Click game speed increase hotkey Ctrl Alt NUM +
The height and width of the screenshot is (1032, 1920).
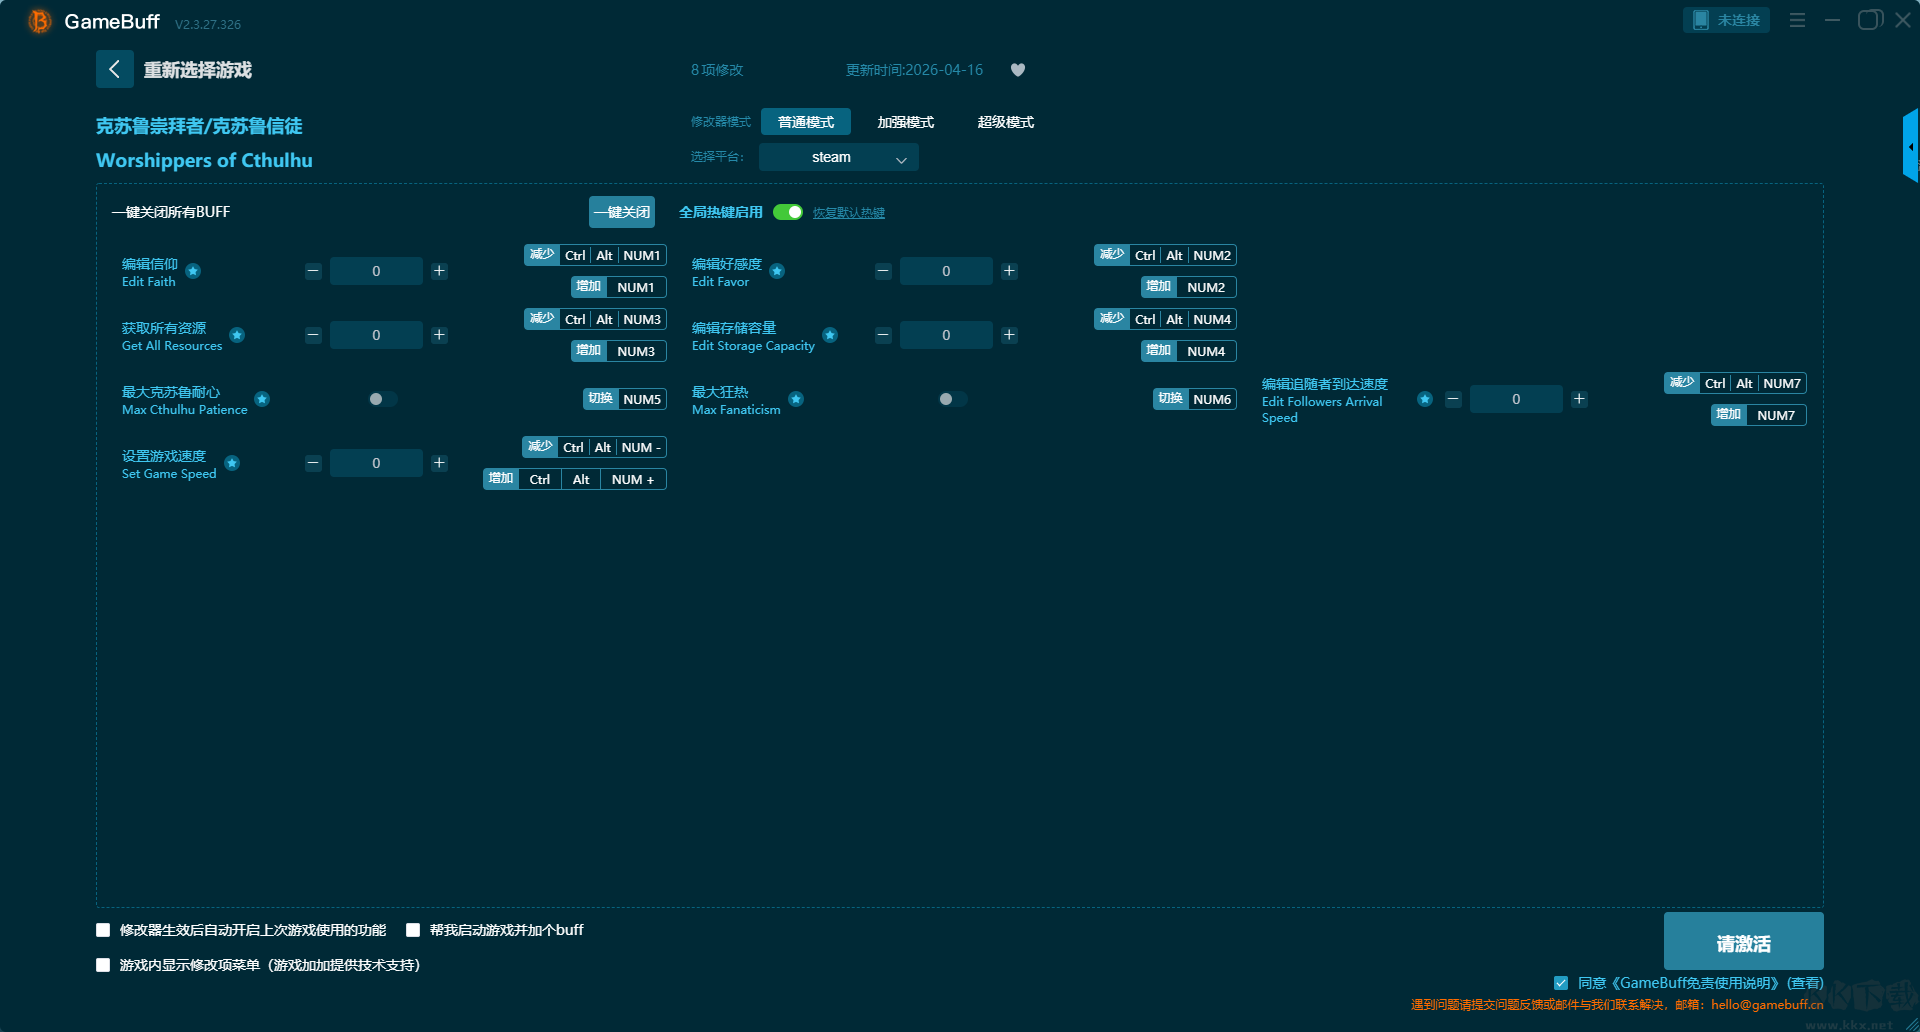point(575,479)
